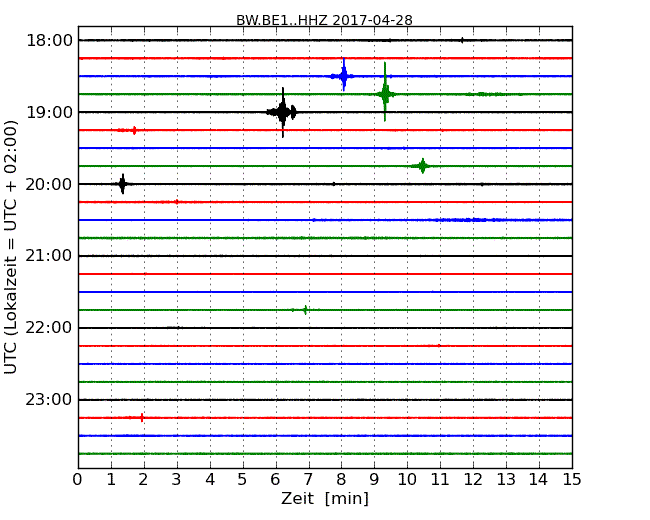Click the black event on the 20:00 trace near minute 1
This screenshot has width=650, height=520.
(x=122, y=184)
